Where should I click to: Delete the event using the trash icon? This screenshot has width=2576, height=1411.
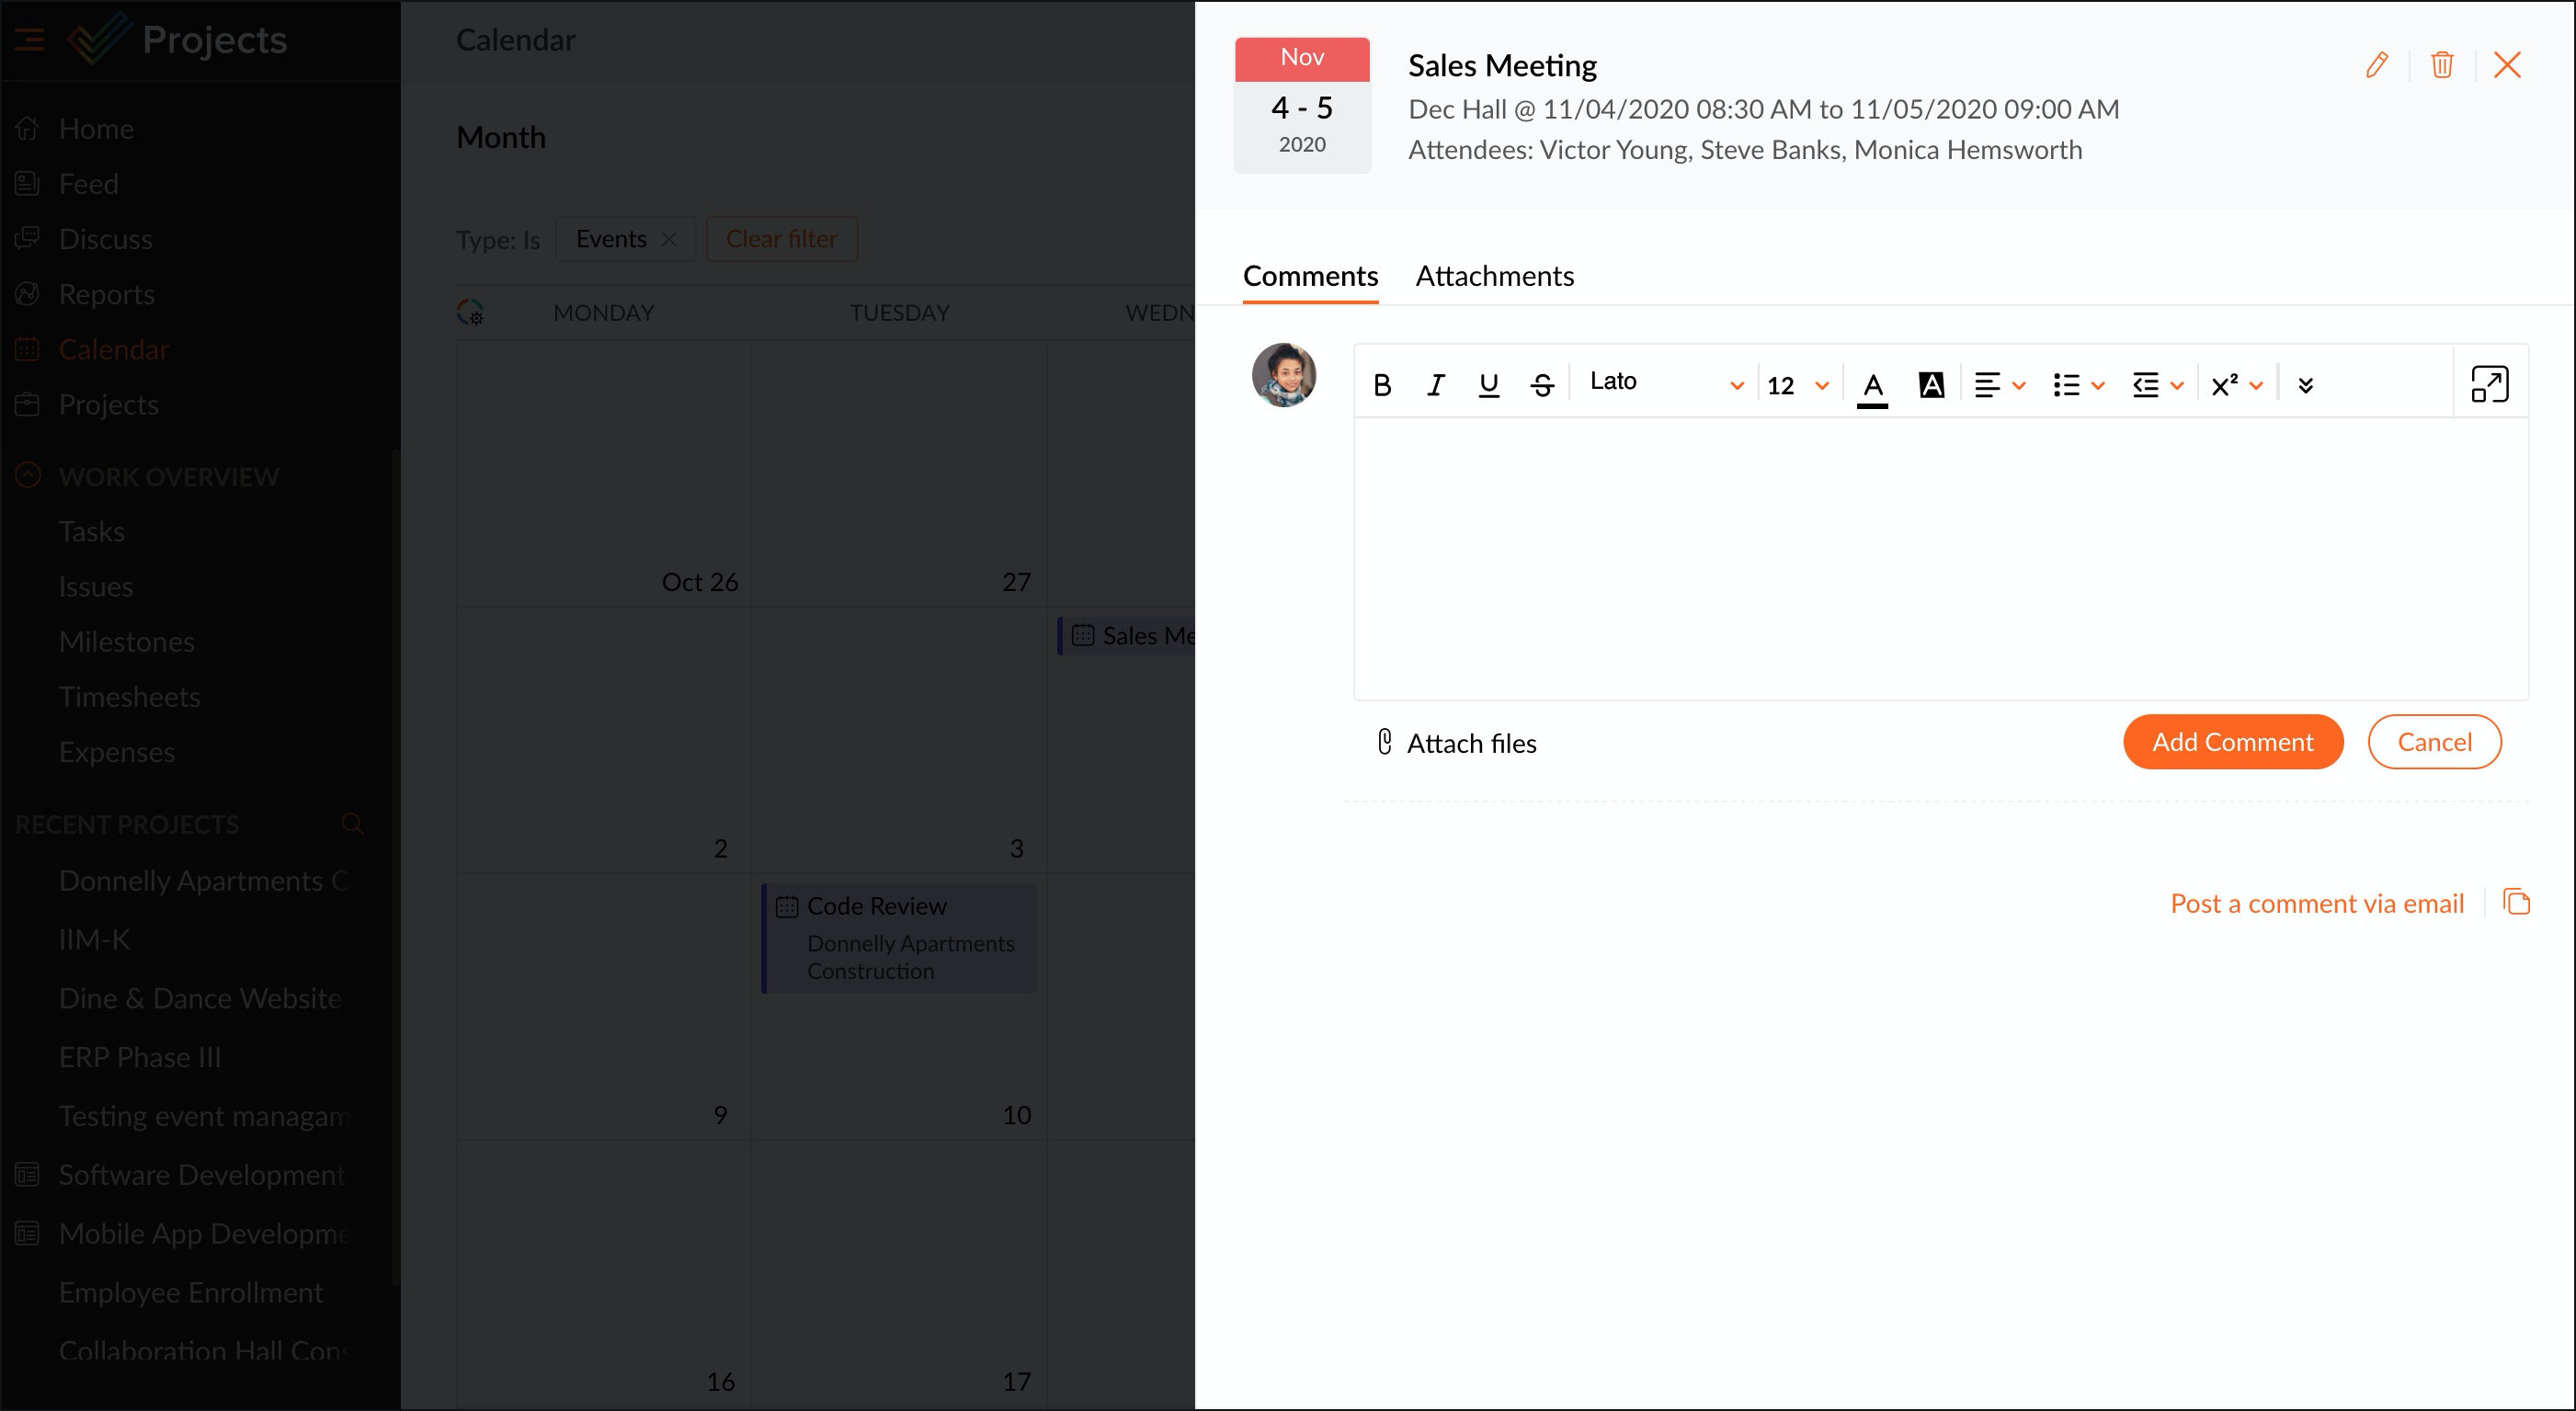click(2442, 65)
